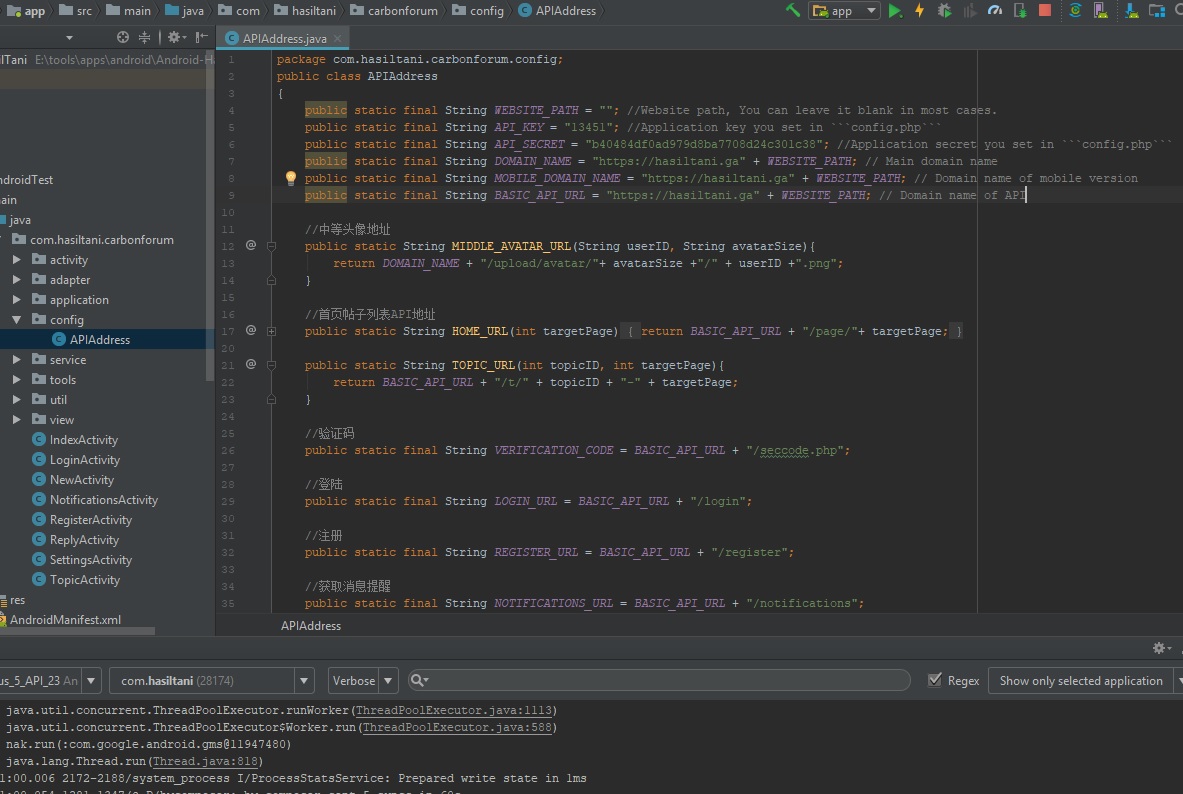Click the hasiltani breadcrumb
Viewport: 1183px width, 794px height.
[x=306, y=11]
